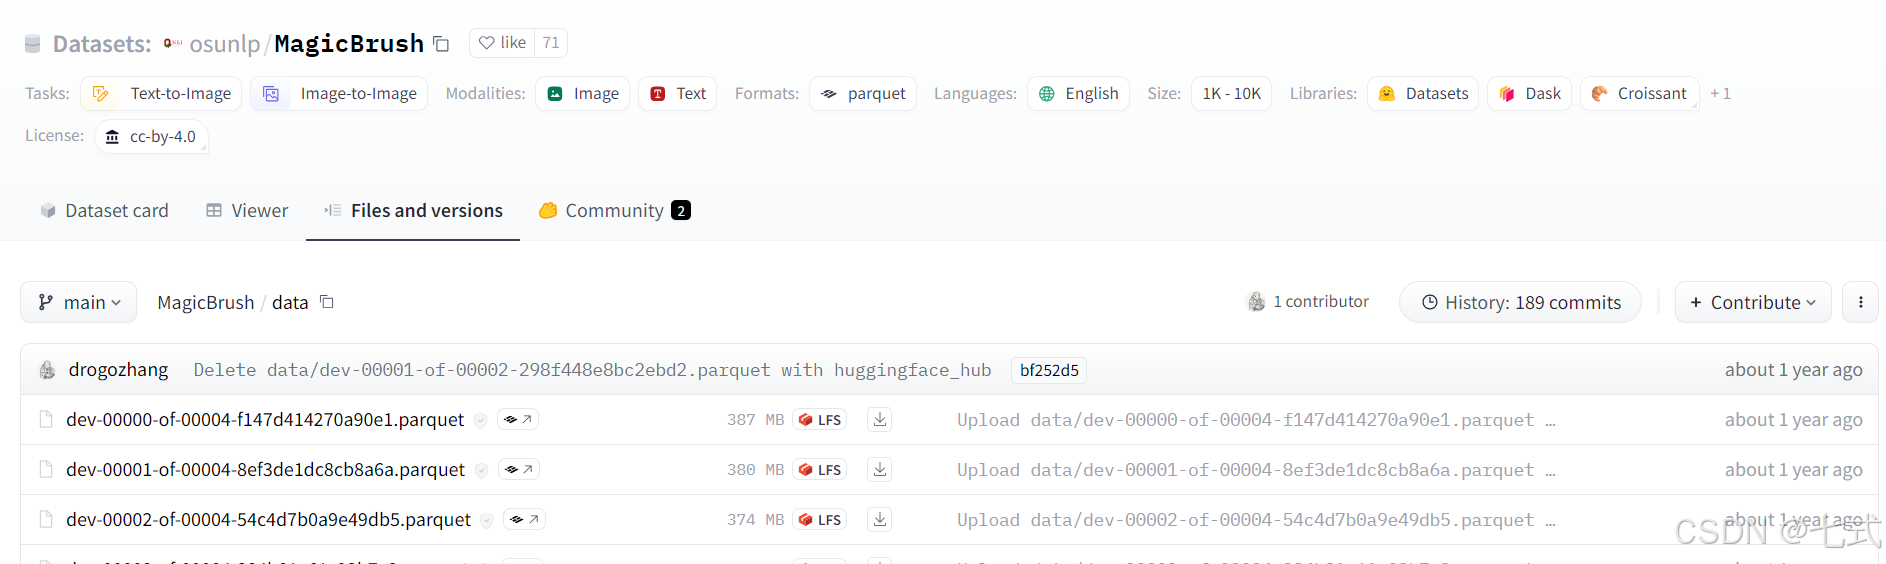This screenshot has width=1886, height=564.
Task: Open Upload commit for dev-00000 file
Action: [1256, 421]
